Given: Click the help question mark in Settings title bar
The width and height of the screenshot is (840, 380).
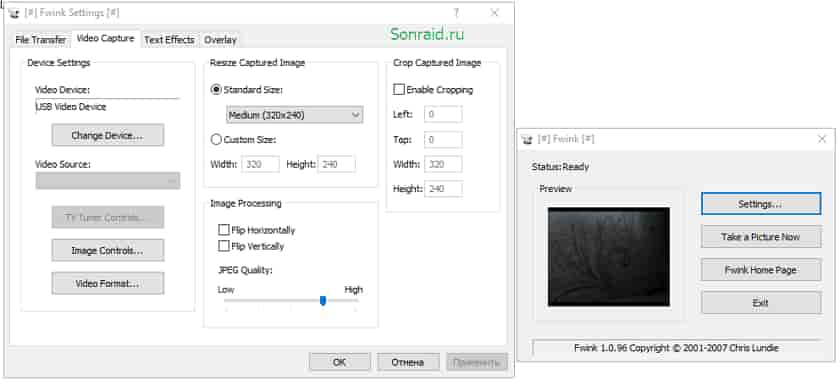Looking at the screenshot, I should (x=456, y=13).
